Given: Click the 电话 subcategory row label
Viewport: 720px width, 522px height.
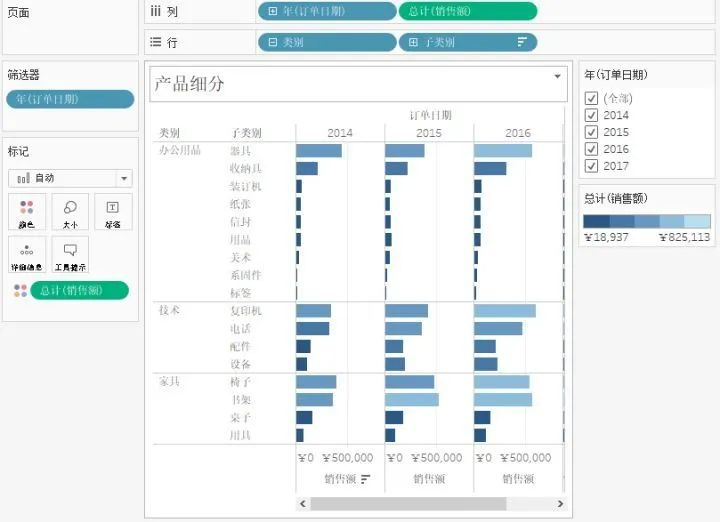Looking at the screenshot, I should pyautogui.click(x=240, y=329).
